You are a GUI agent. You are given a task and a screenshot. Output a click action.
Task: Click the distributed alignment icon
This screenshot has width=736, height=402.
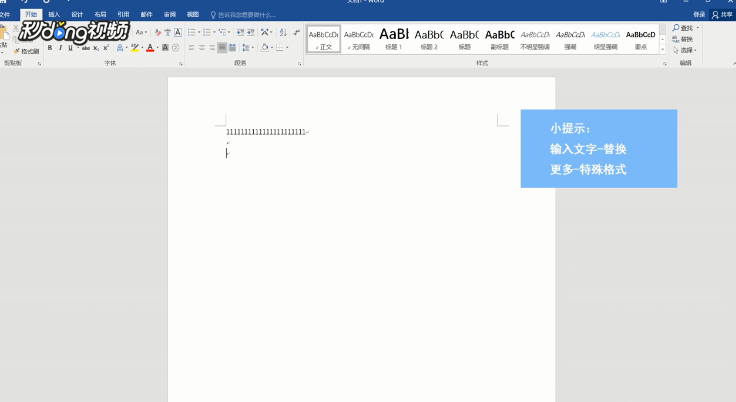(232, 47)
